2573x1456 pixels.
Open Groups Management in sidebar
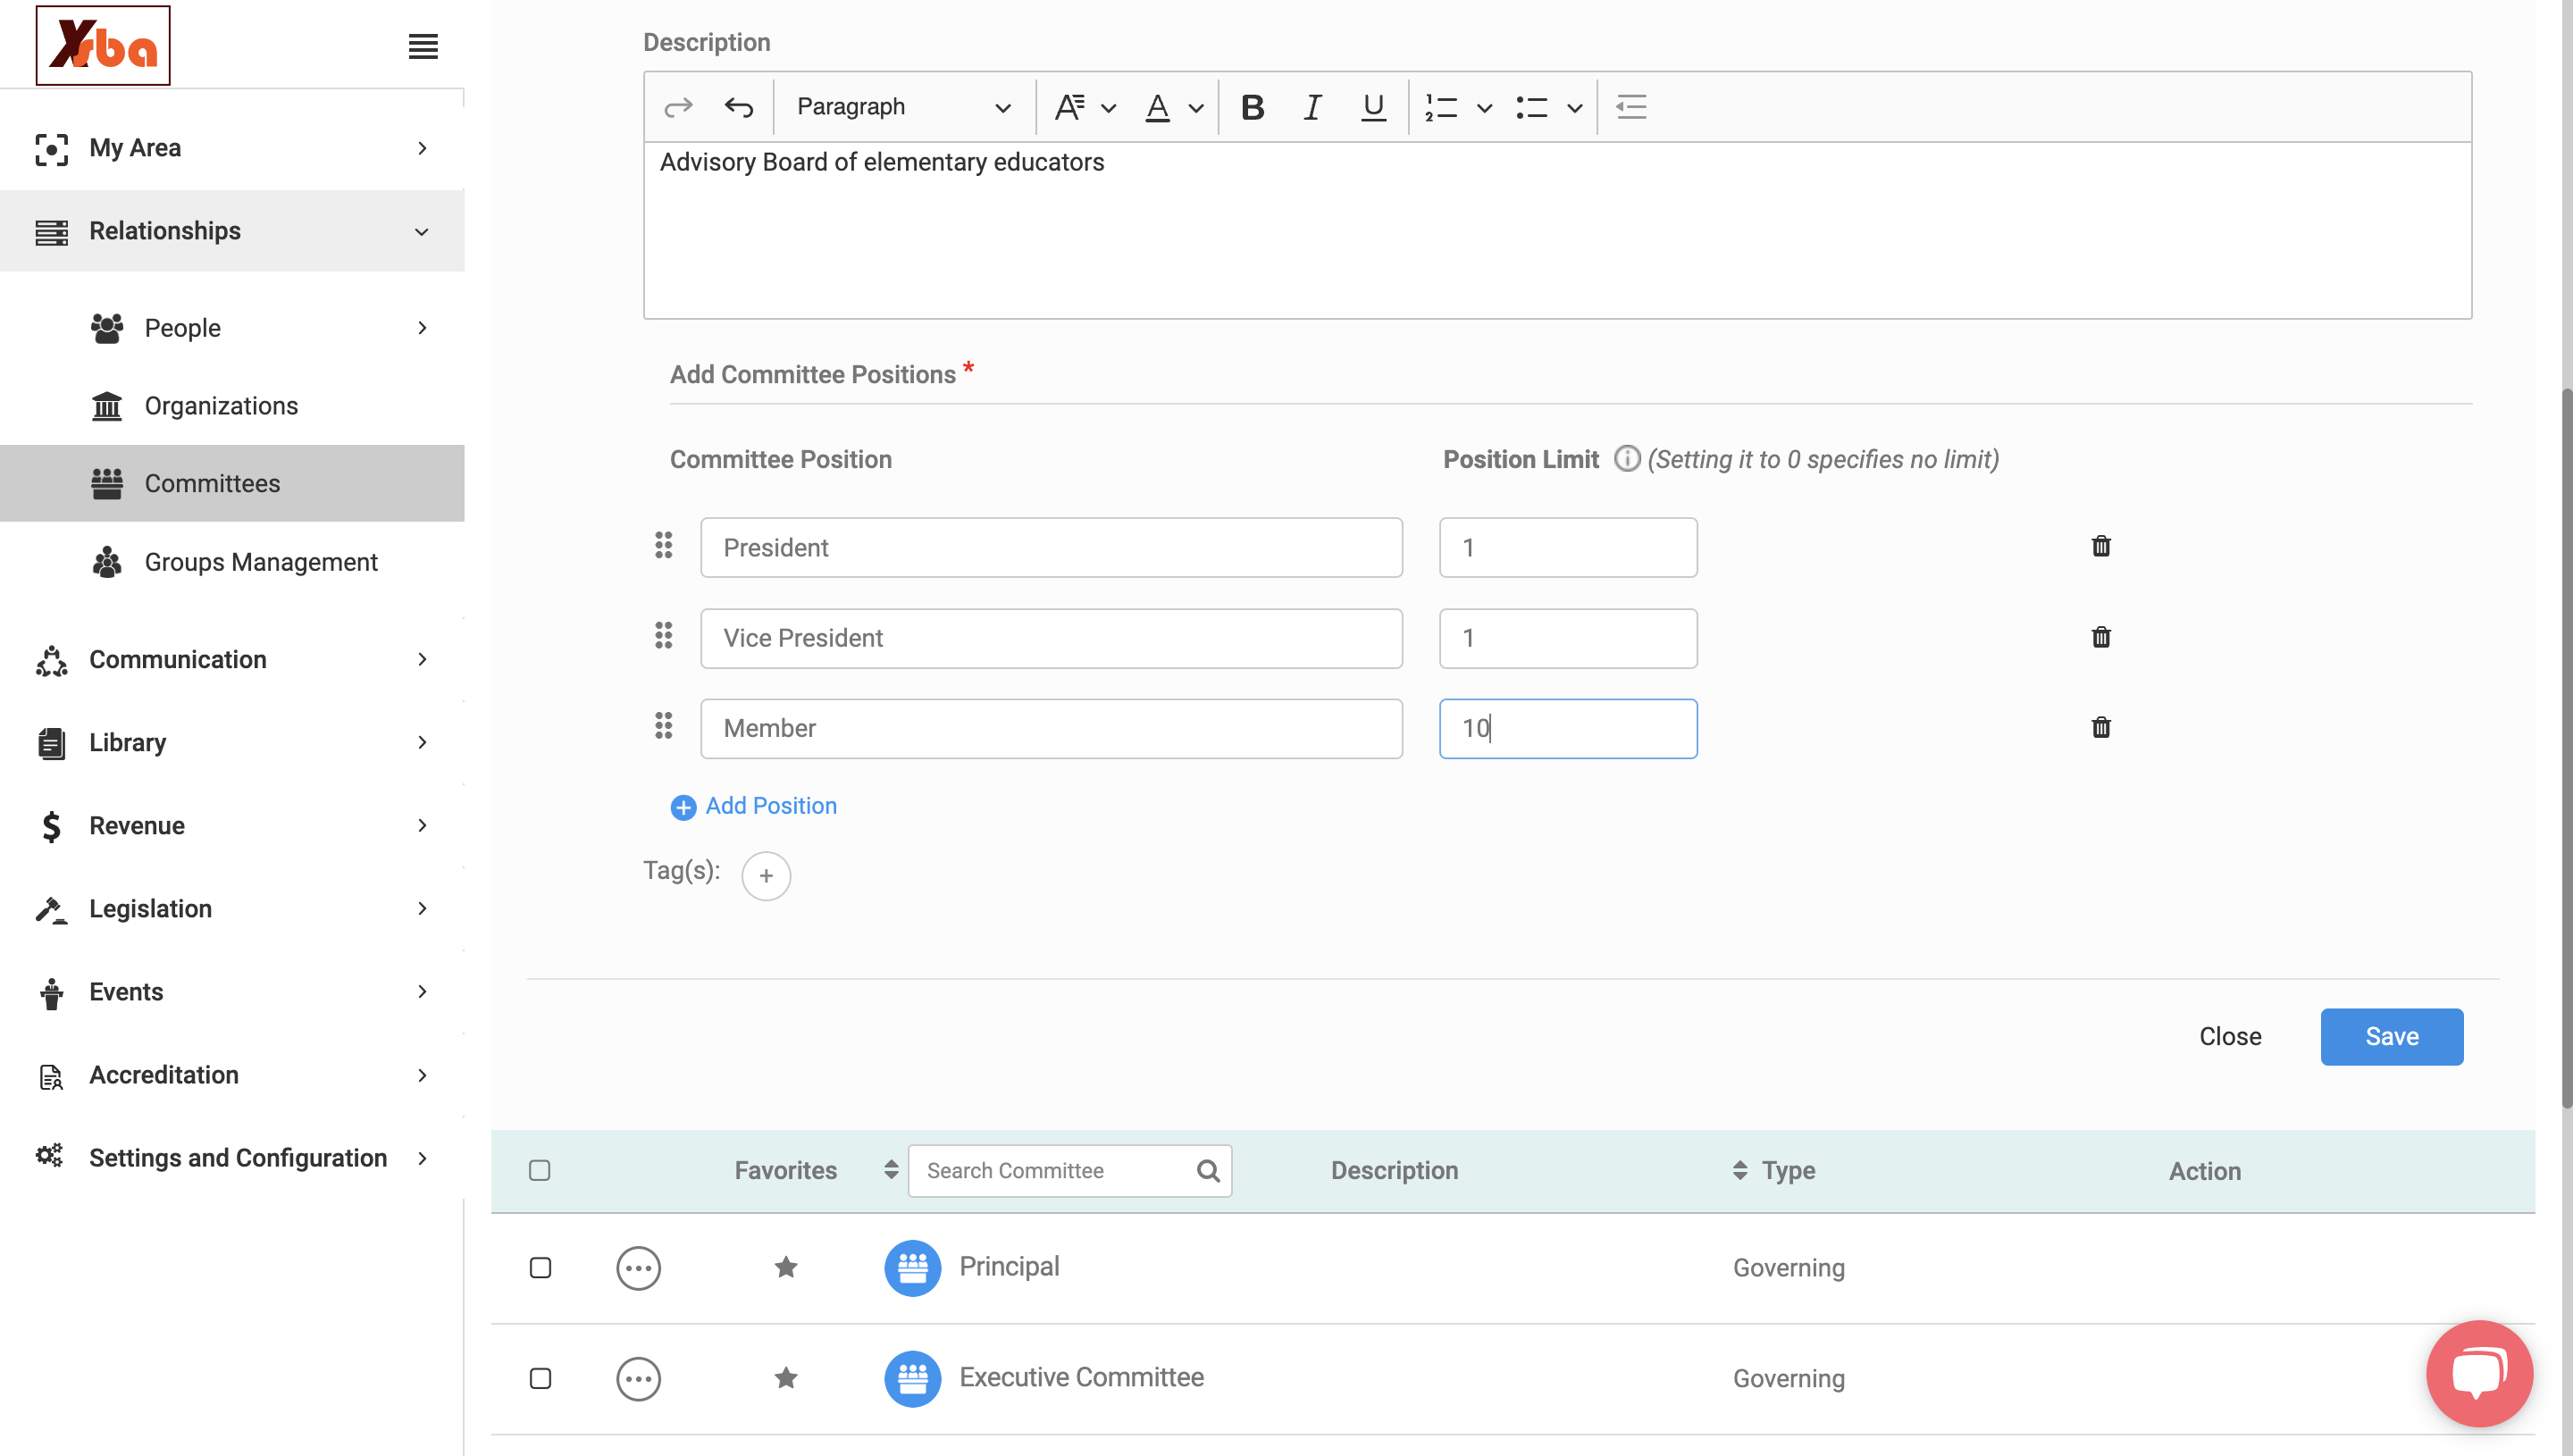click(x=232, y=562)
